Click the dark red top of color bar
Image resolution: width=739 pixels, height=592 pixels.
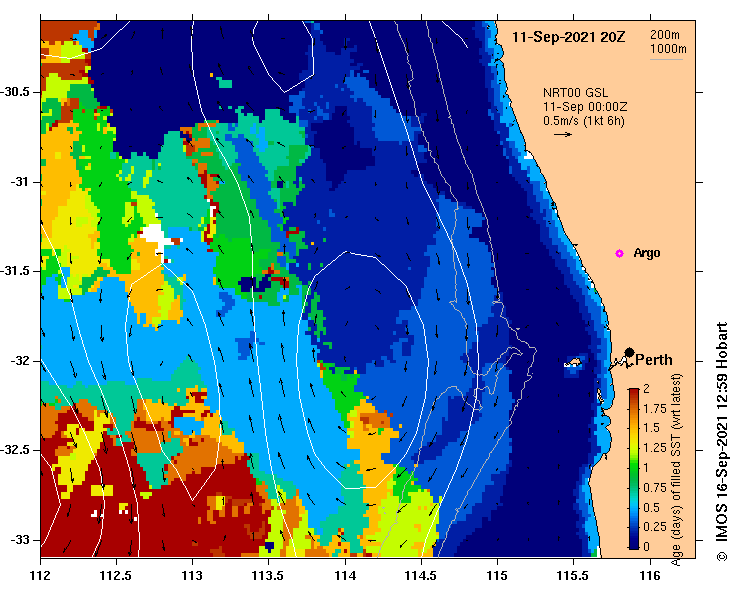[634, 392]
